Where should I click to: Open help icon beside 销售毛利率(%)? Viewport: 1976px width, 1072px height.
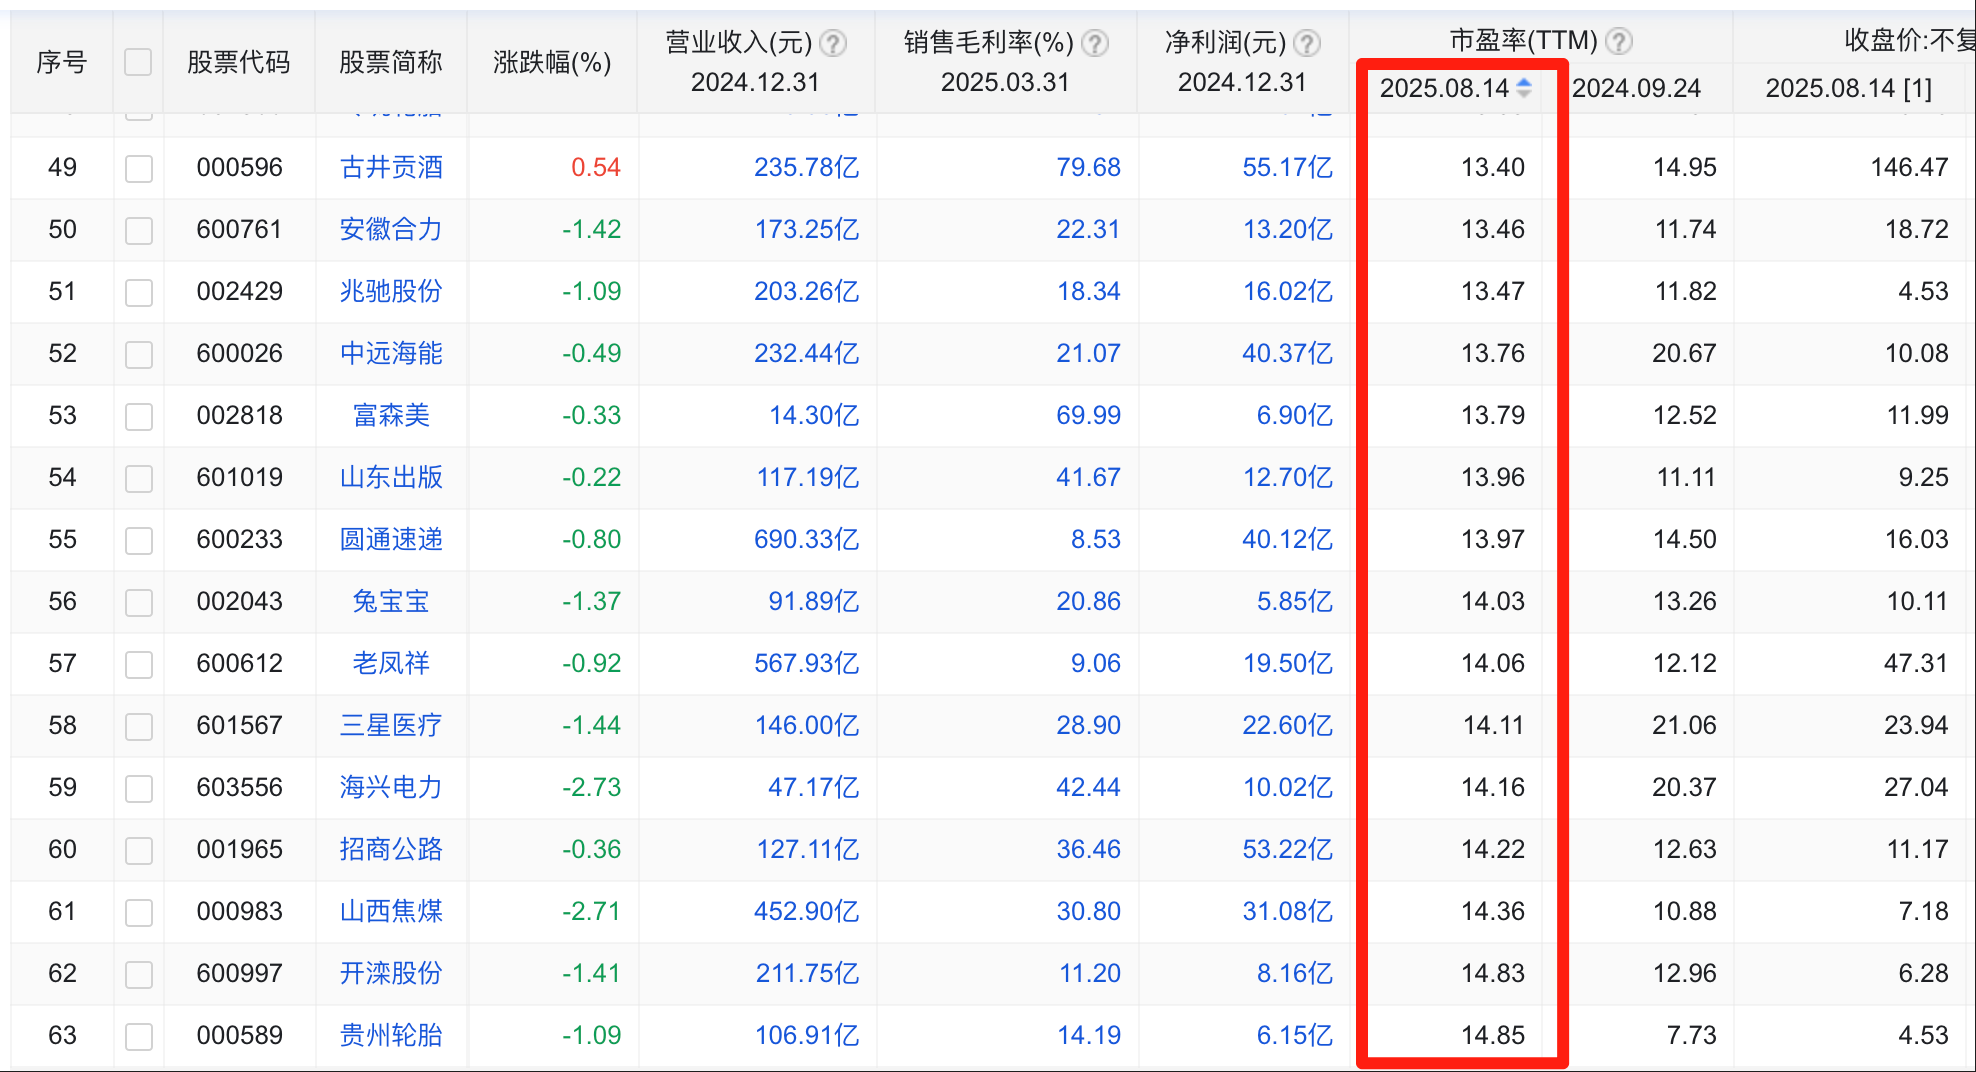pyautogui.click(x=1095, y=43)
